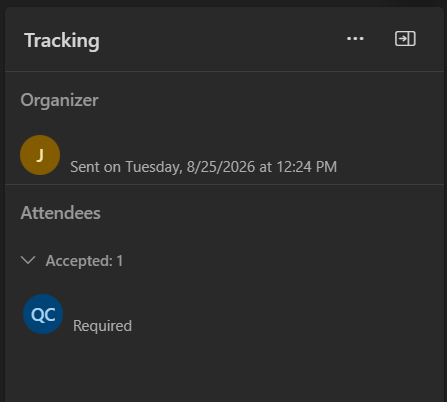447x402 pixels.
Task: Open the organizer's J avatar
Action: pos(40,155)
